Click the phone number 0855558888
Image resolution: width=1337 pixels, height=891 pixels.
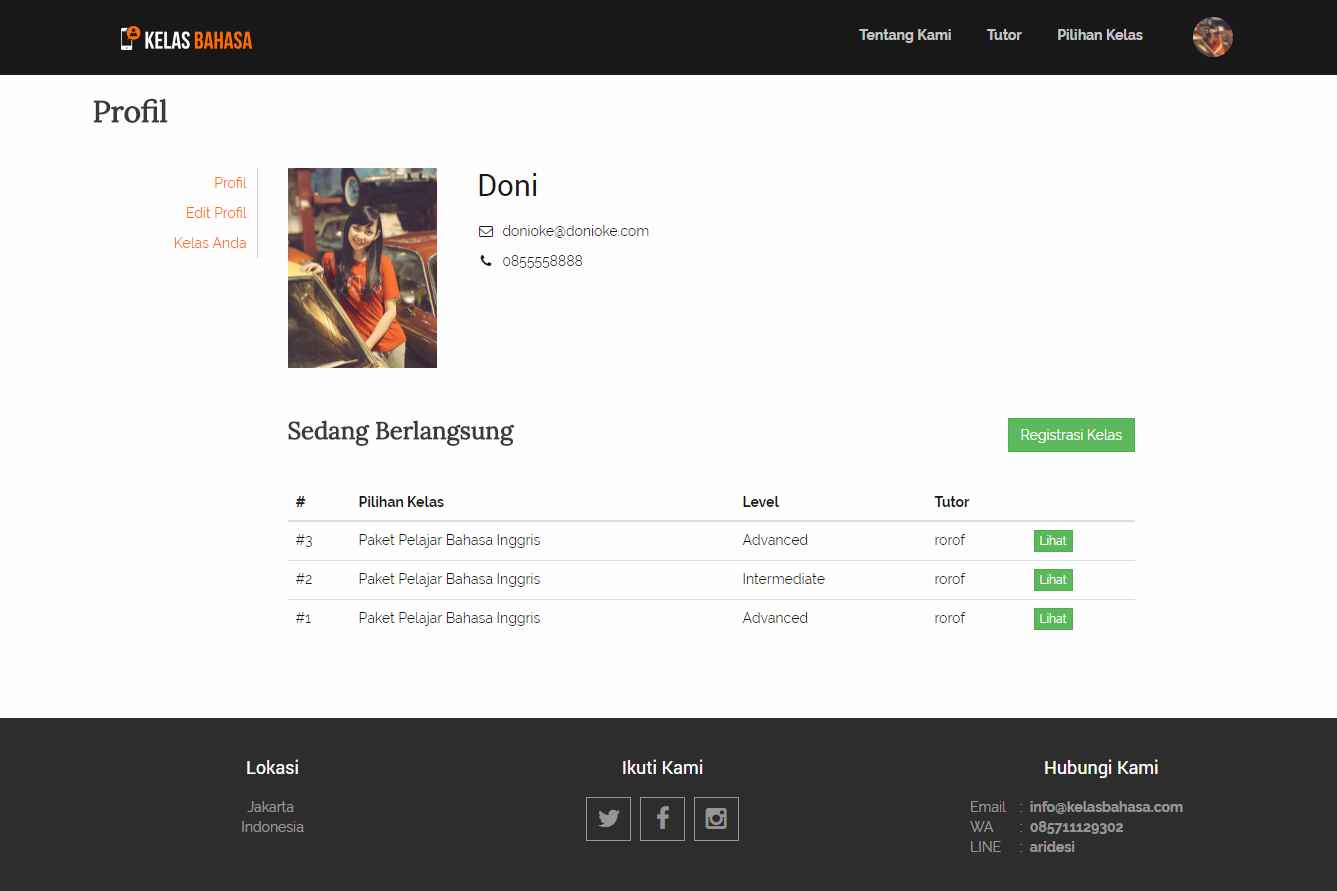tap(542, 261)
